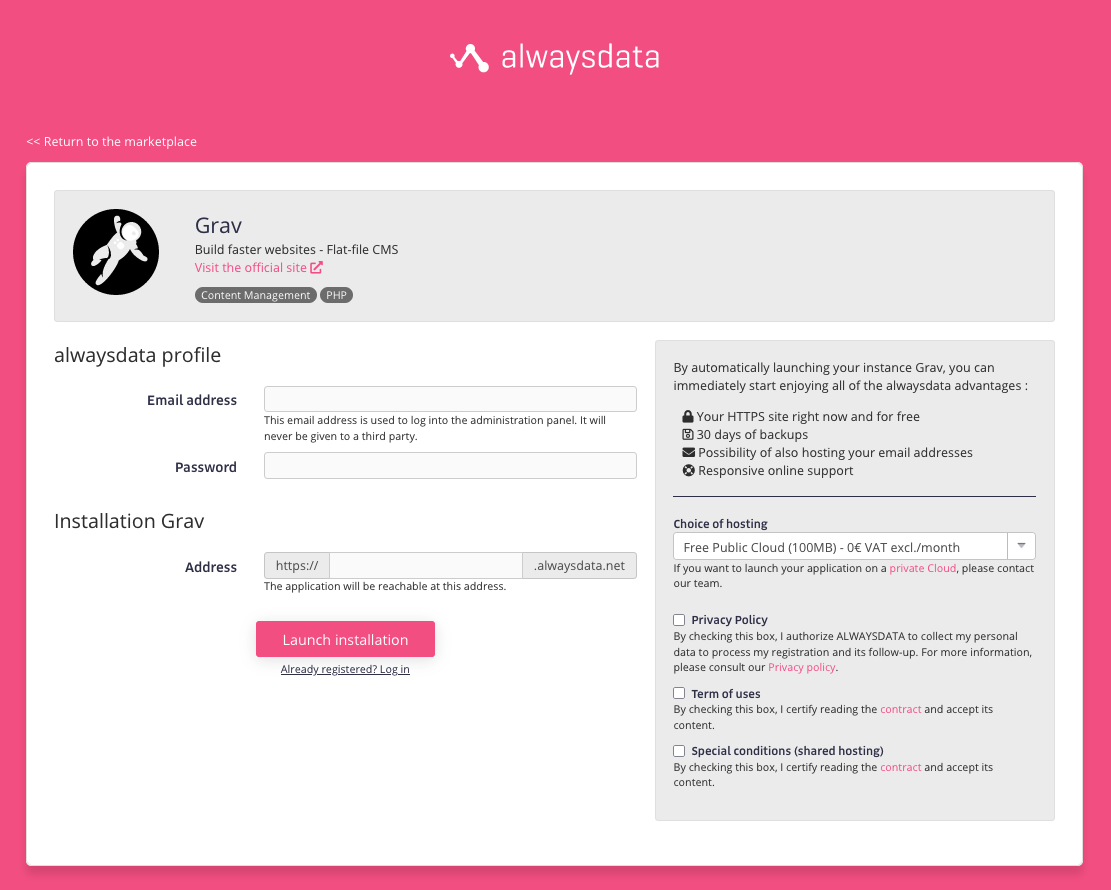
Task: Click into the Password field
Action: pyautogui.click(x=450, y=466)
